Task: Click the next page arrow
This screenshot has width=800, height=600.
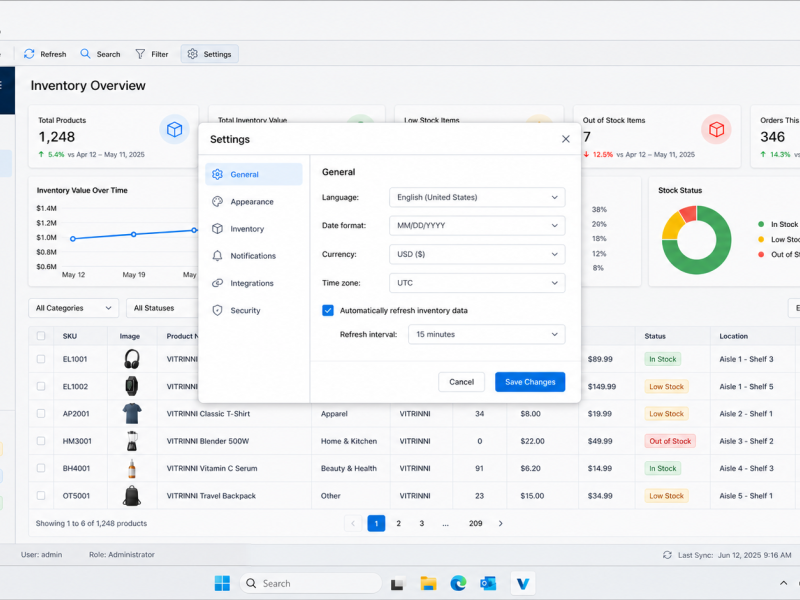Action: point(501,523)
